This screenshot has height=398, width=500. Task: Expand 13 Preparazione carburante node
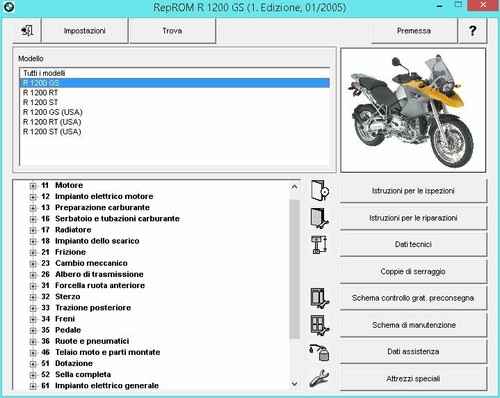[x=33, y=208]
